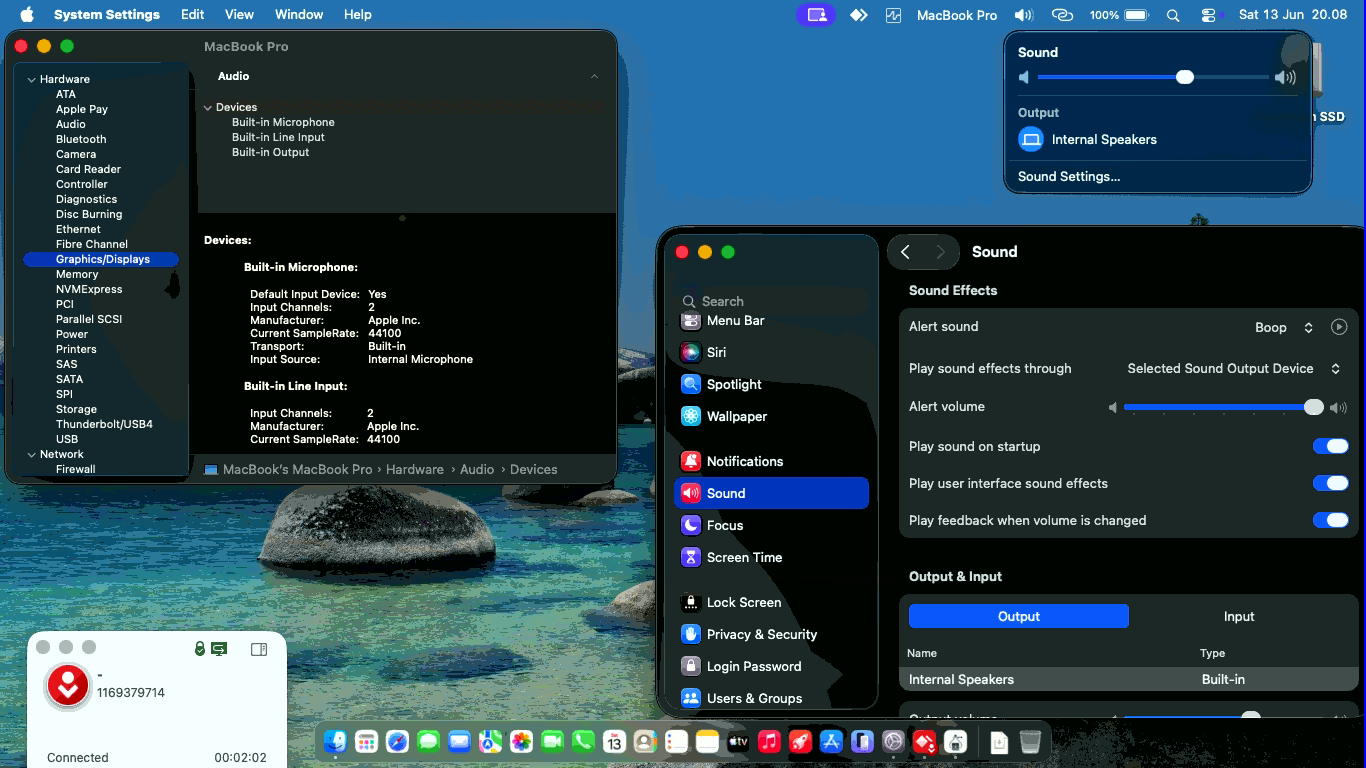Open the Focus moon icon
Viewport: 1366px width, 768px height.
690,525
